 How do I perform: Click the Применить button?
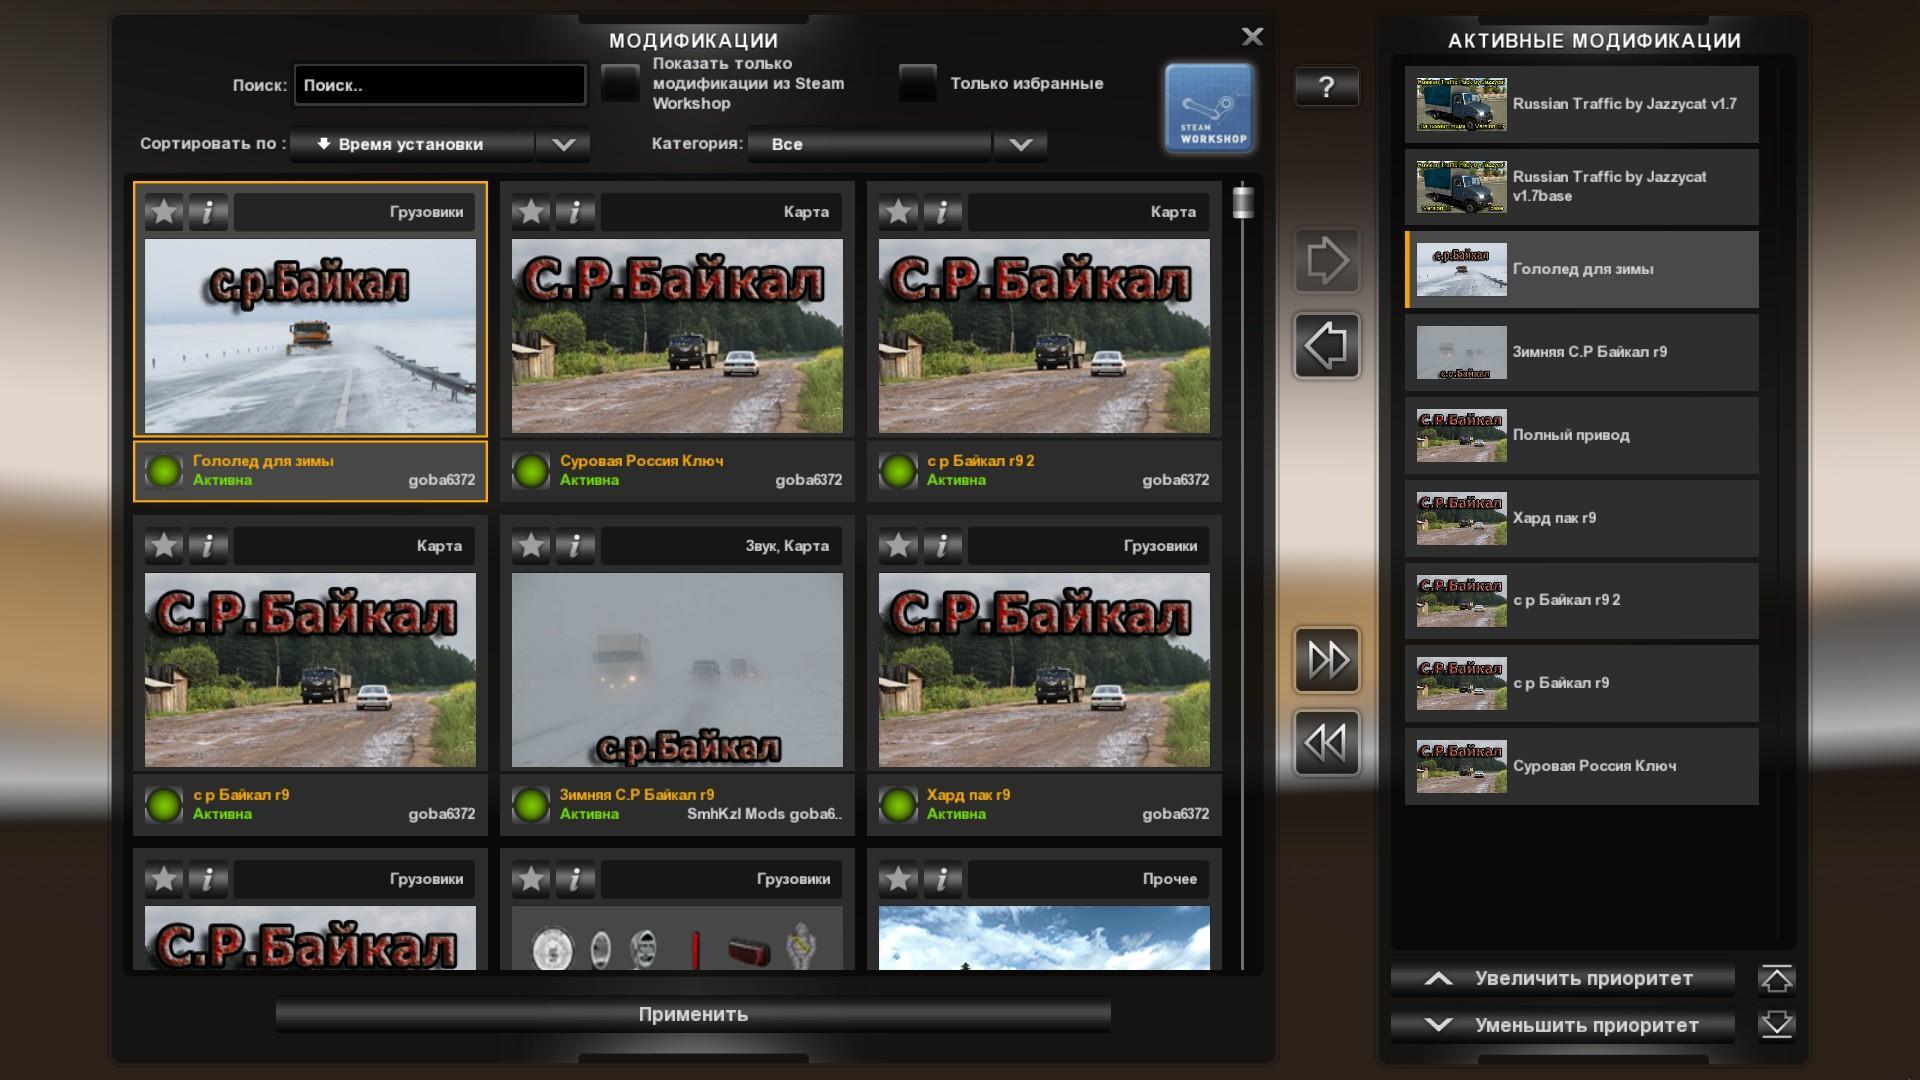click(693, 1014)
